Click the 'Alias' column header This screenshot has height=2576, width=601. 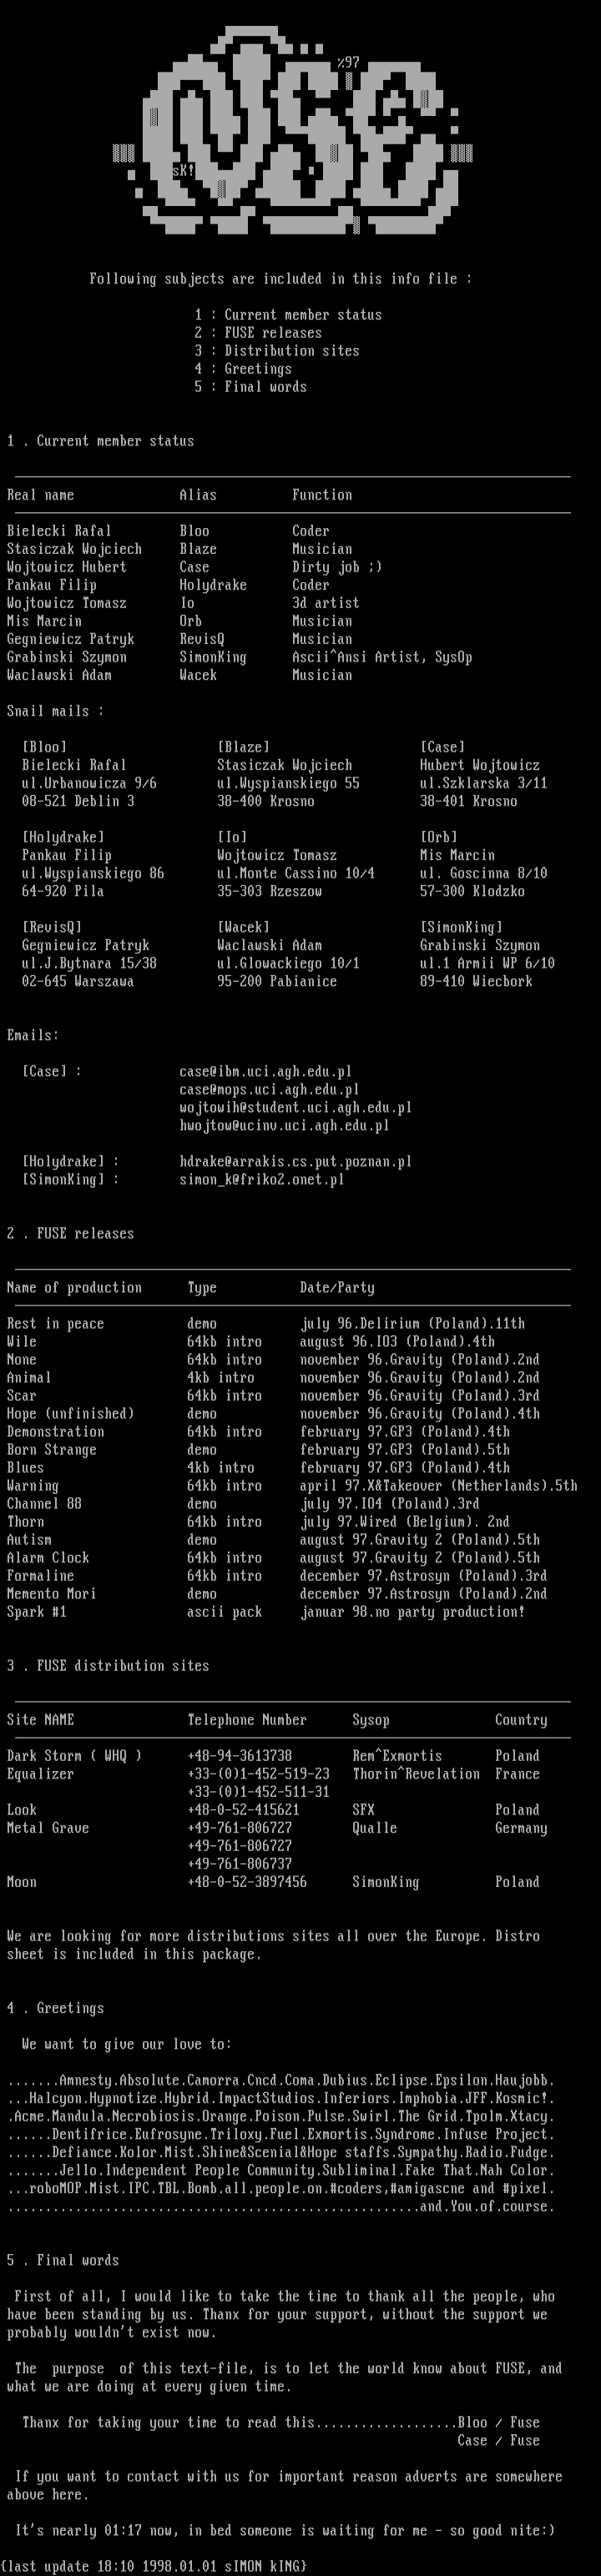click(198, 495)
